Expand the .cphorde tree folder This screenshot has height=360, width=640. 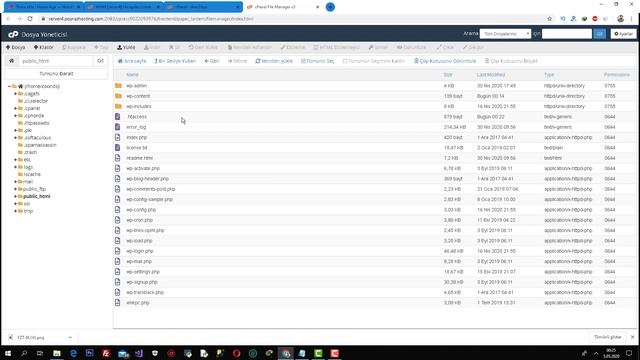coord(16,116)
